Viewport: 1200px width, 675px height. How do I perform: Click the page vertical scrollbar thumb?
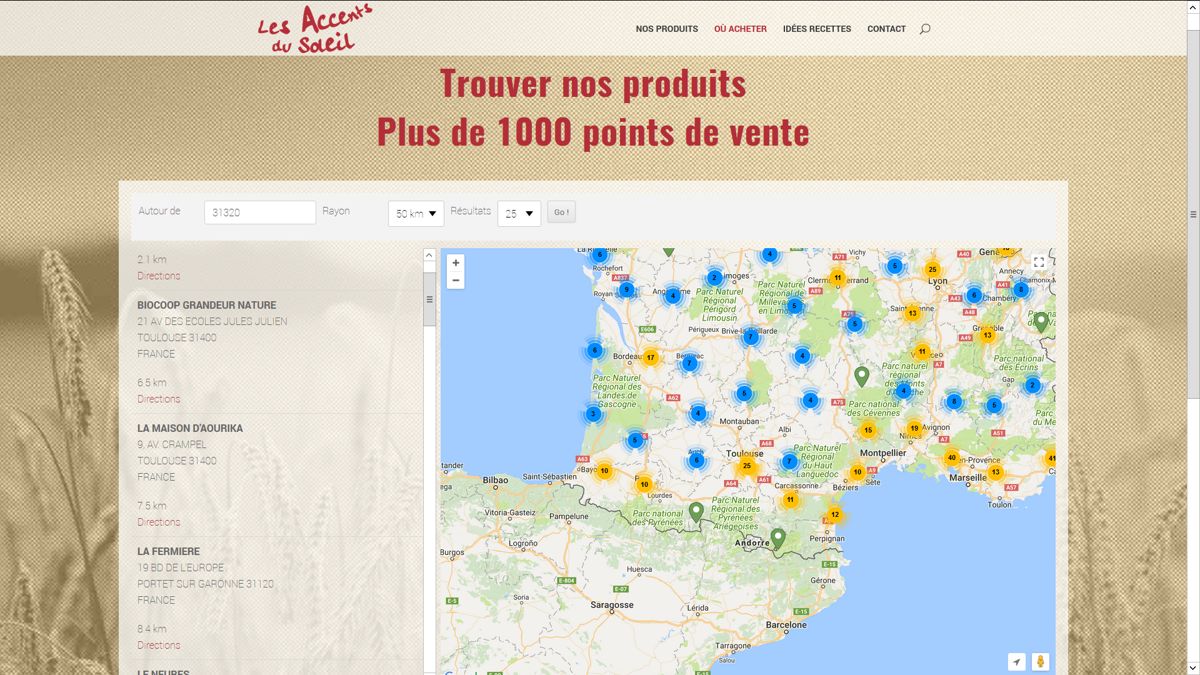[x=1193, y=214]
